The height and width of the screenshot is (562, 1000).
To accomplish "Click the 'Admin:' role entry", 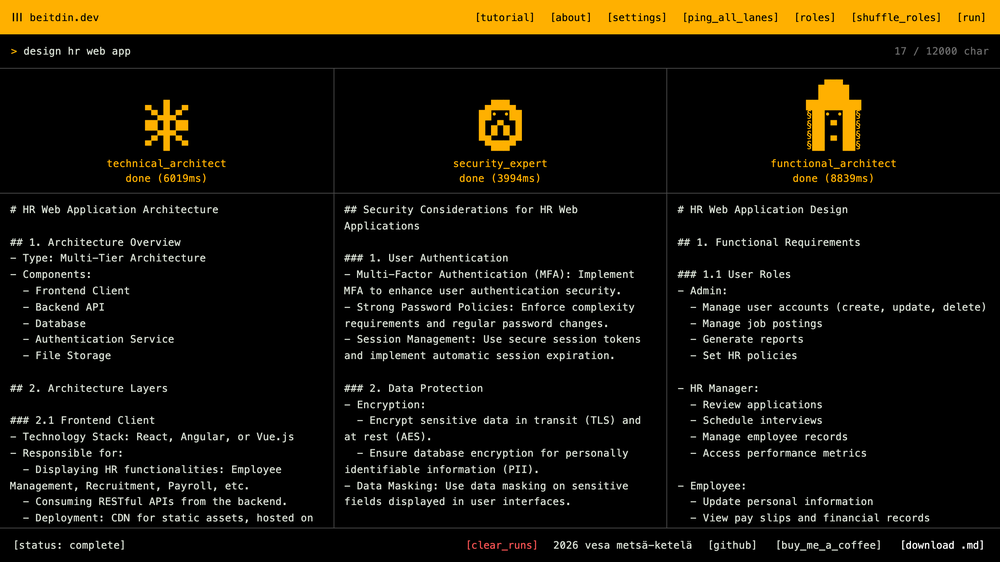I will [709, 290].
